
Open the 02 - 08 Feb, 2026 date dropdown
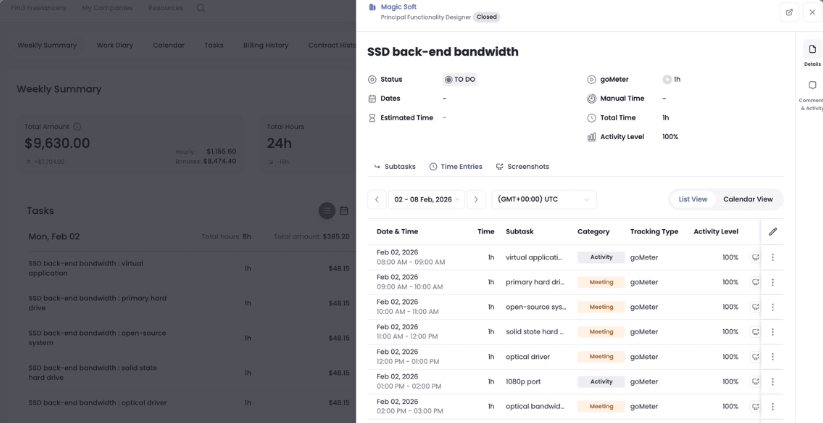pyautogui.click(x=427, y=199)
